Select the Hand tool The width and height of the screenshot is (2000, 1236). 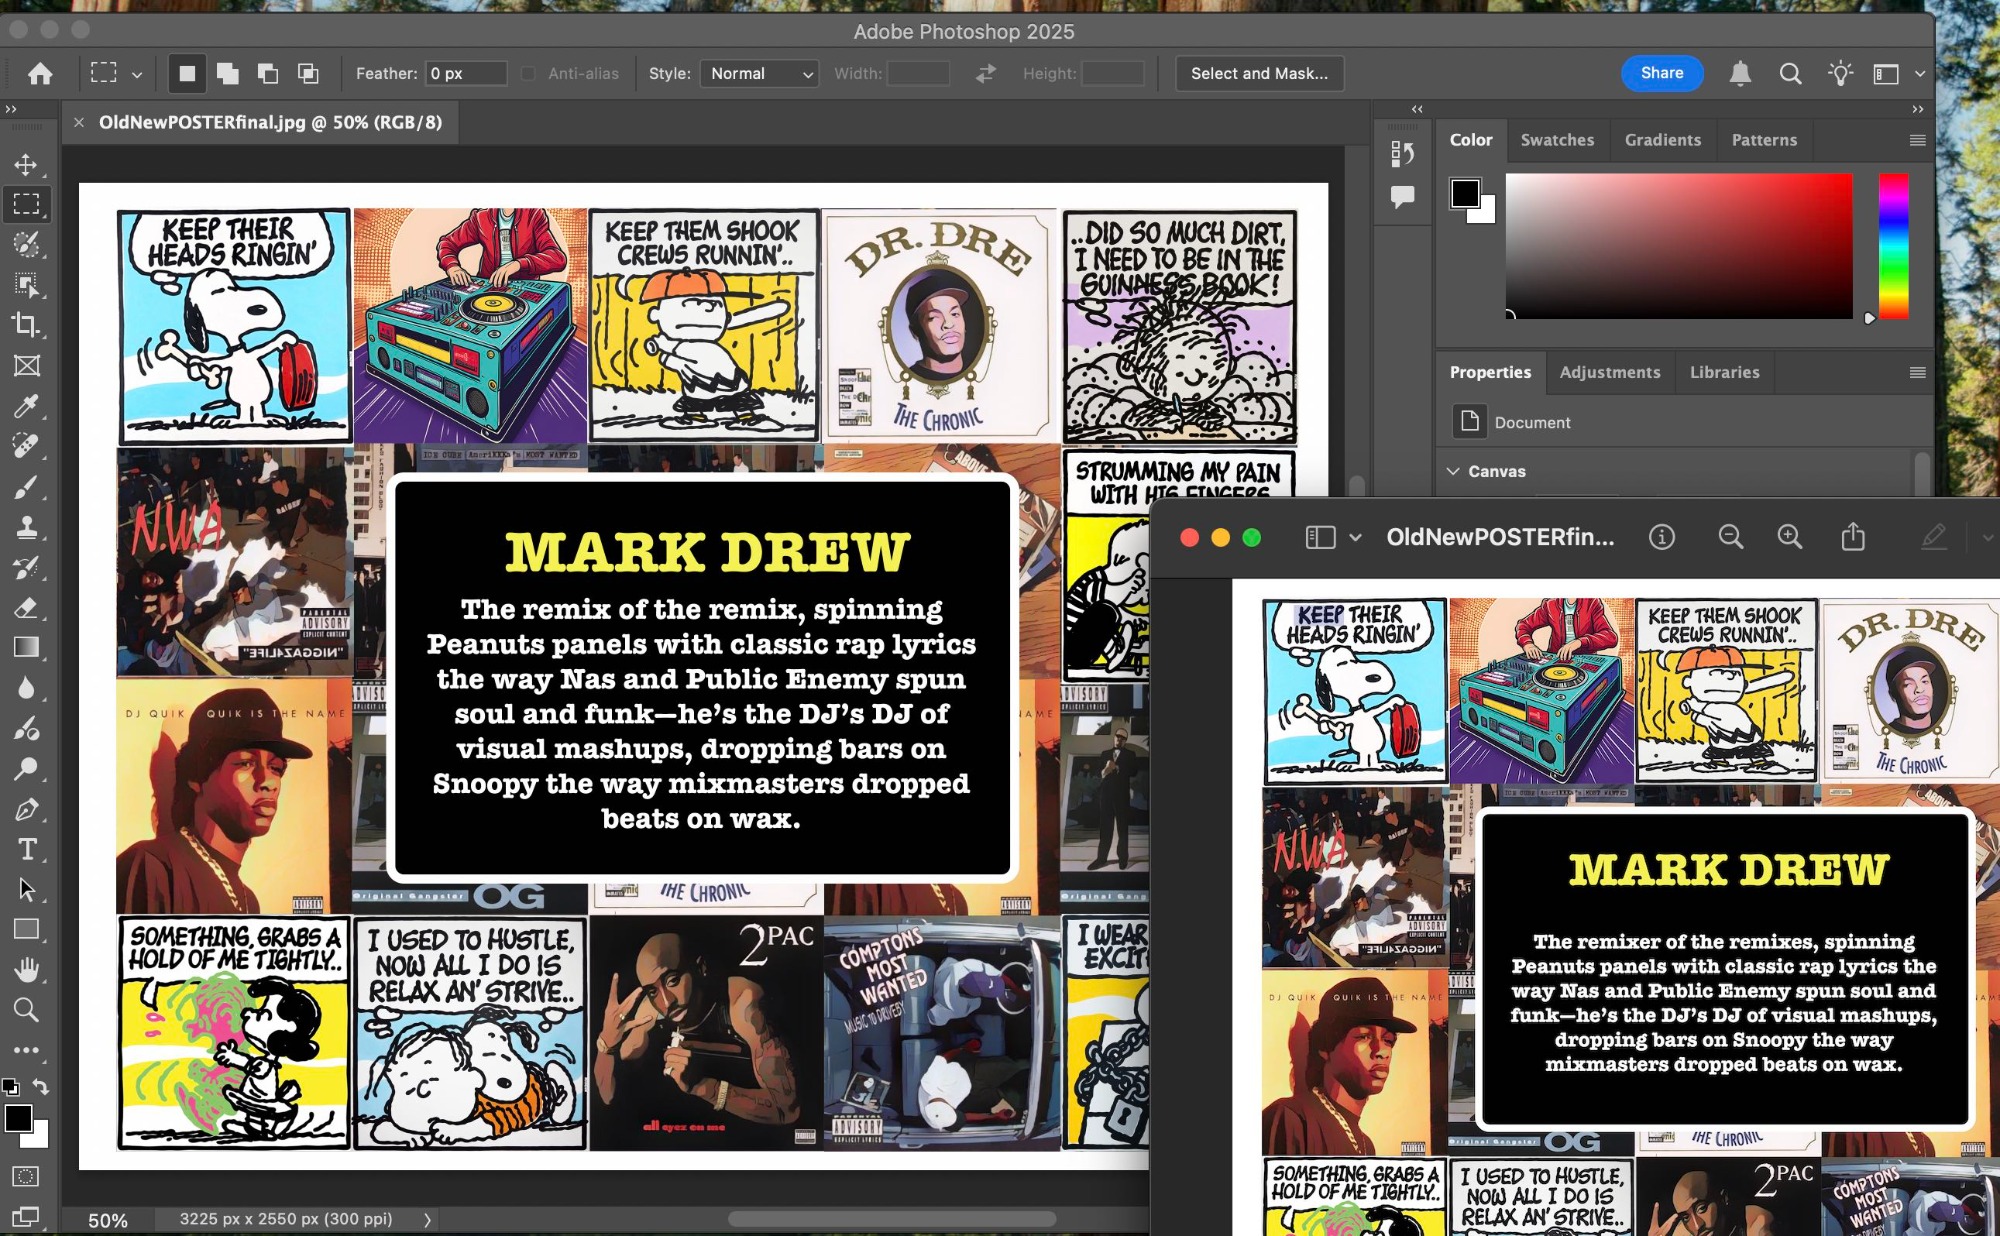(x=26, y=969)
